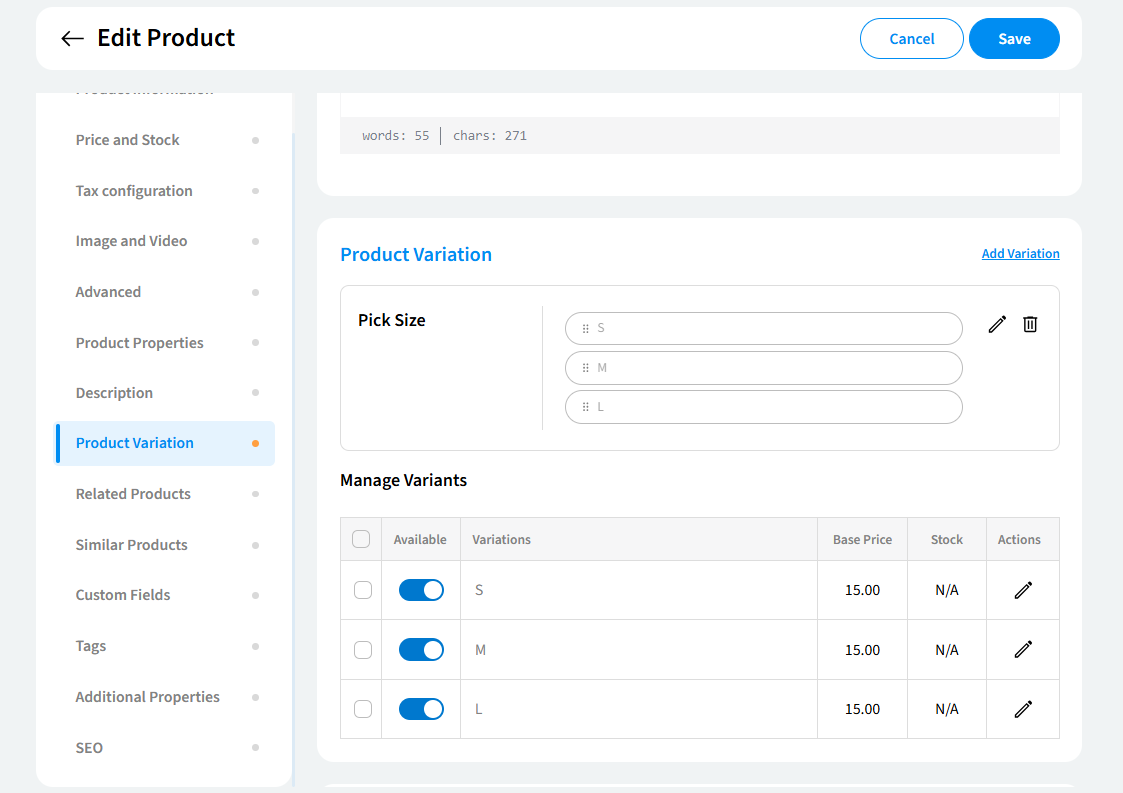This screenshot has width=1123, height=793.
Task: Navigate to the SEO section
Action: pyautogui.click(x=89, y=748)
